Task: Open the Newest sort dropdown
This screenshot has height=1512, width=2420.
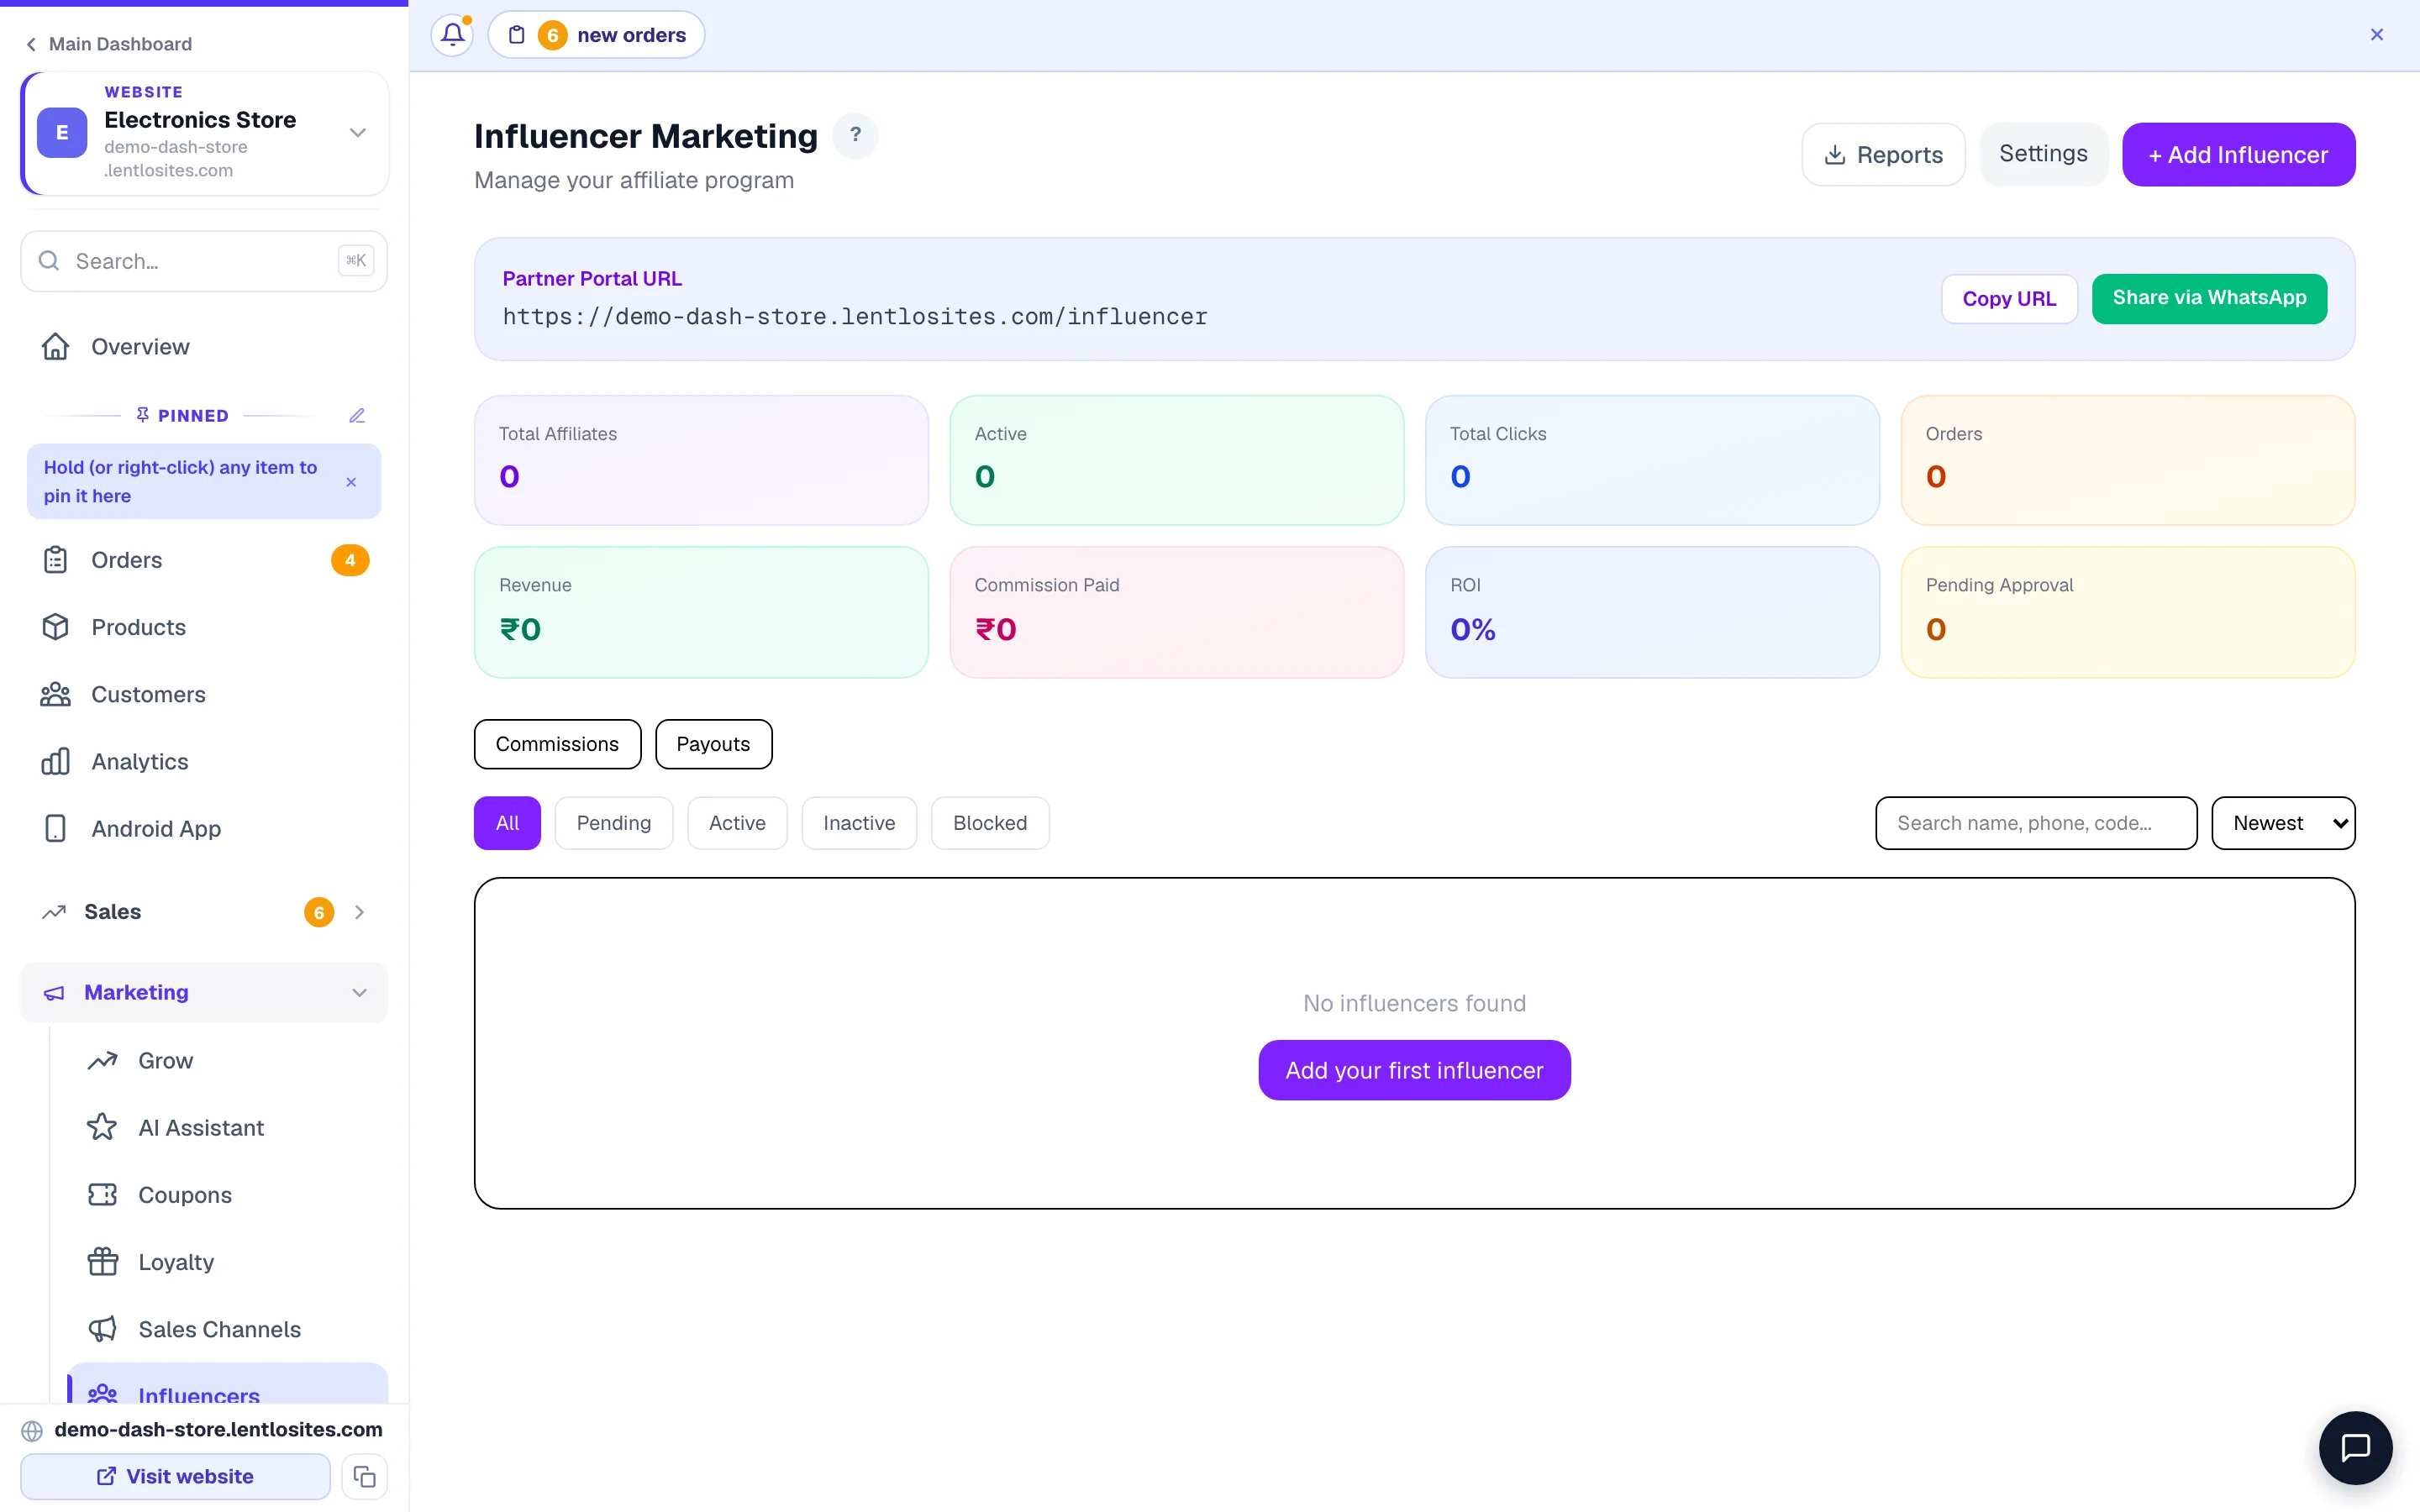Action: coord(2283,823)
